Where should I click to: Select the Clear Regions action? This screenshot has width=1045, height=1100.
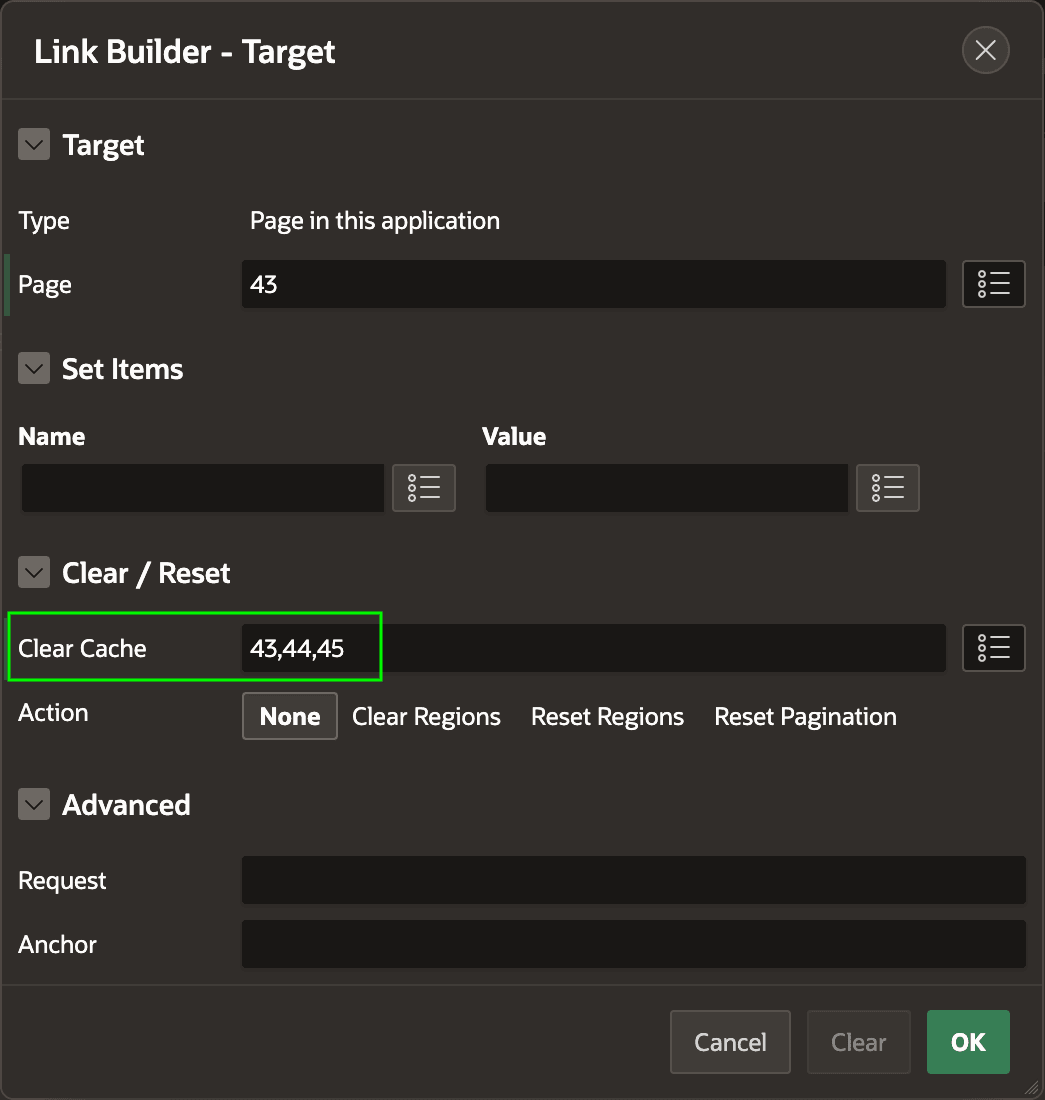pyautogui.click(x=426, y=716)
